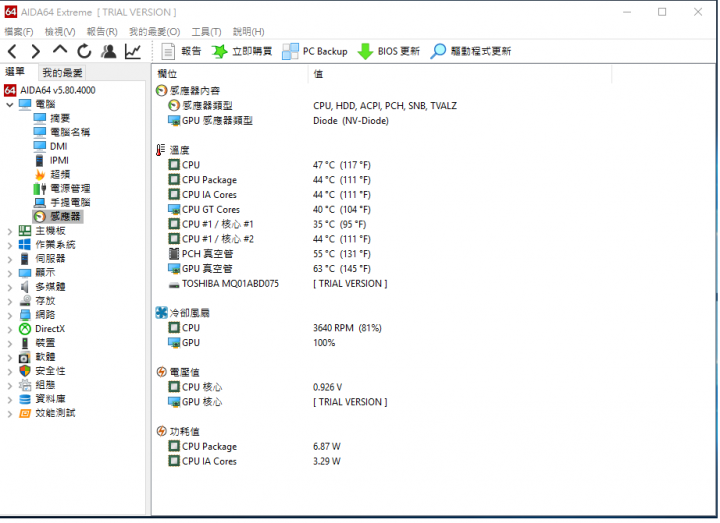Select 電源管理 item

coord(62,189)
